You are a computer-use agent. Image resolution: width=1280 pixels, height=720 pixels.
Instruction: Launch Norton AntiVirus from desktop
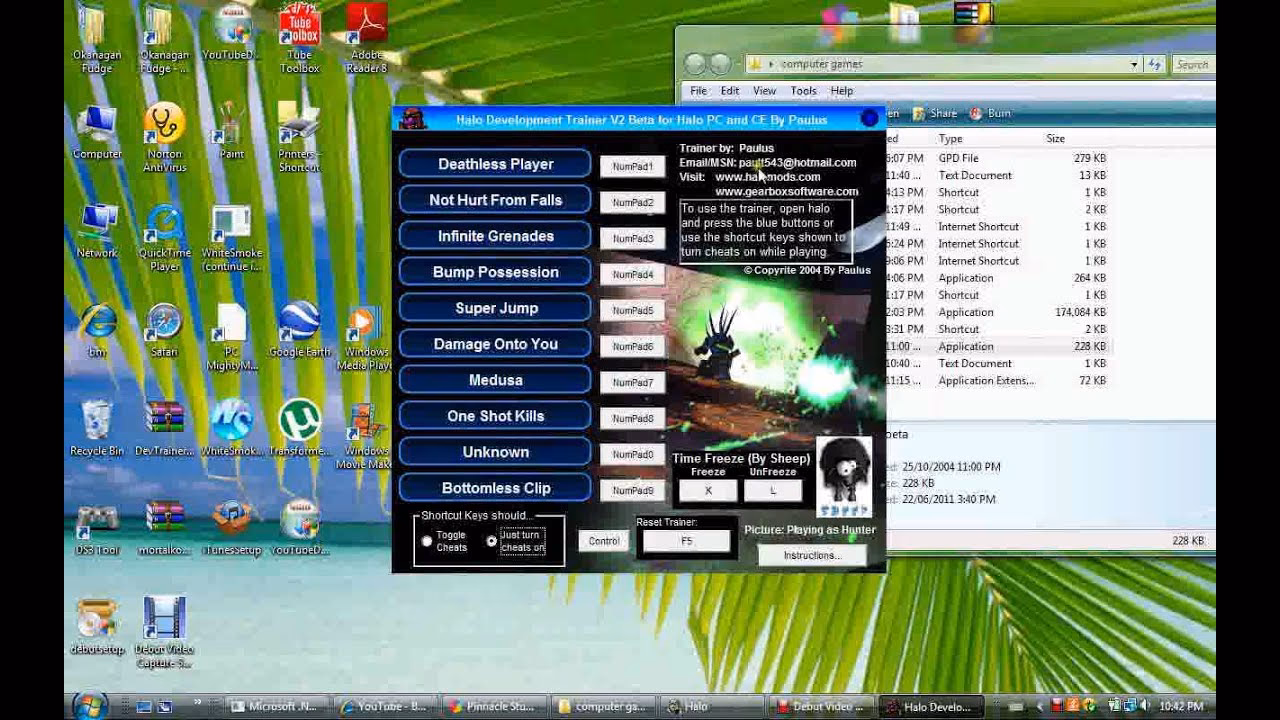point(164,137)
